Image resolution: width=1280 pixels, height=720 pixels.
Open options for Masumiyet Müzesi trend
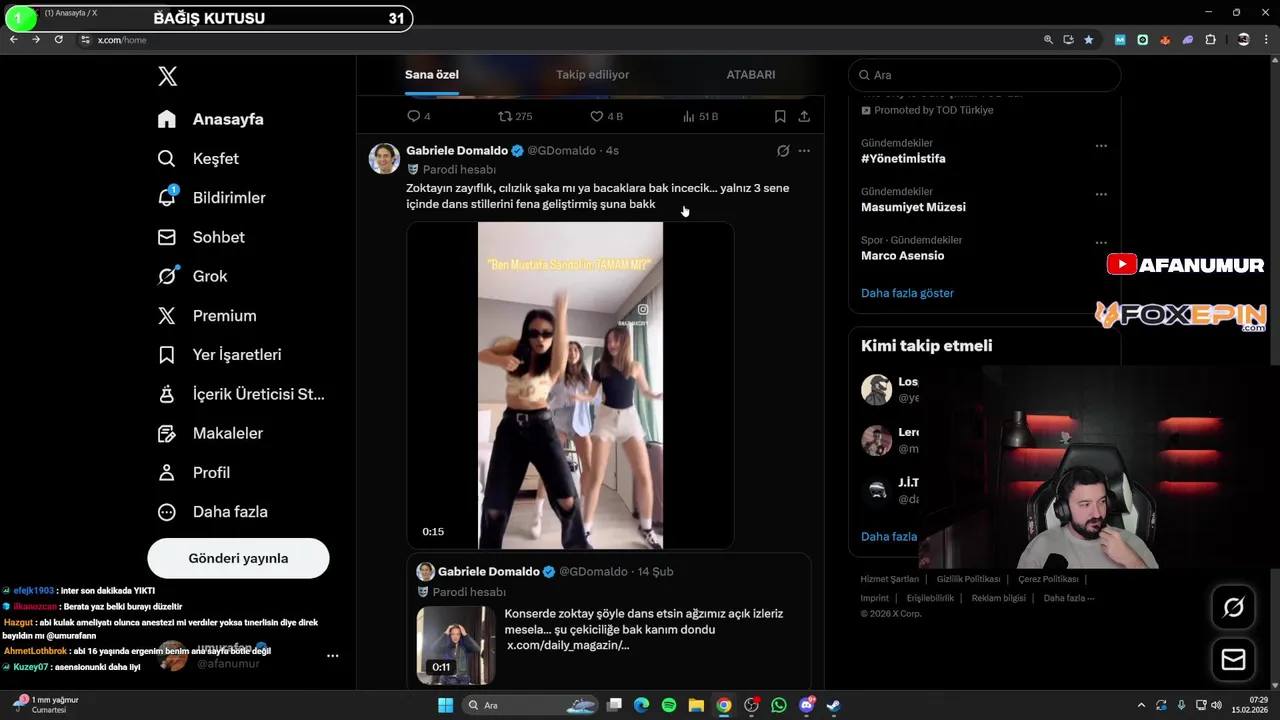pyautogui.click(x=1101, y=194)
